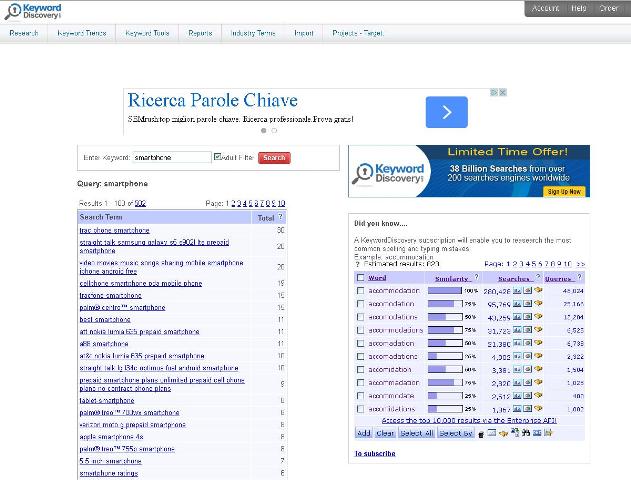
Task: Select the second carousel dot under the ad
Action: tap(274, 130)
